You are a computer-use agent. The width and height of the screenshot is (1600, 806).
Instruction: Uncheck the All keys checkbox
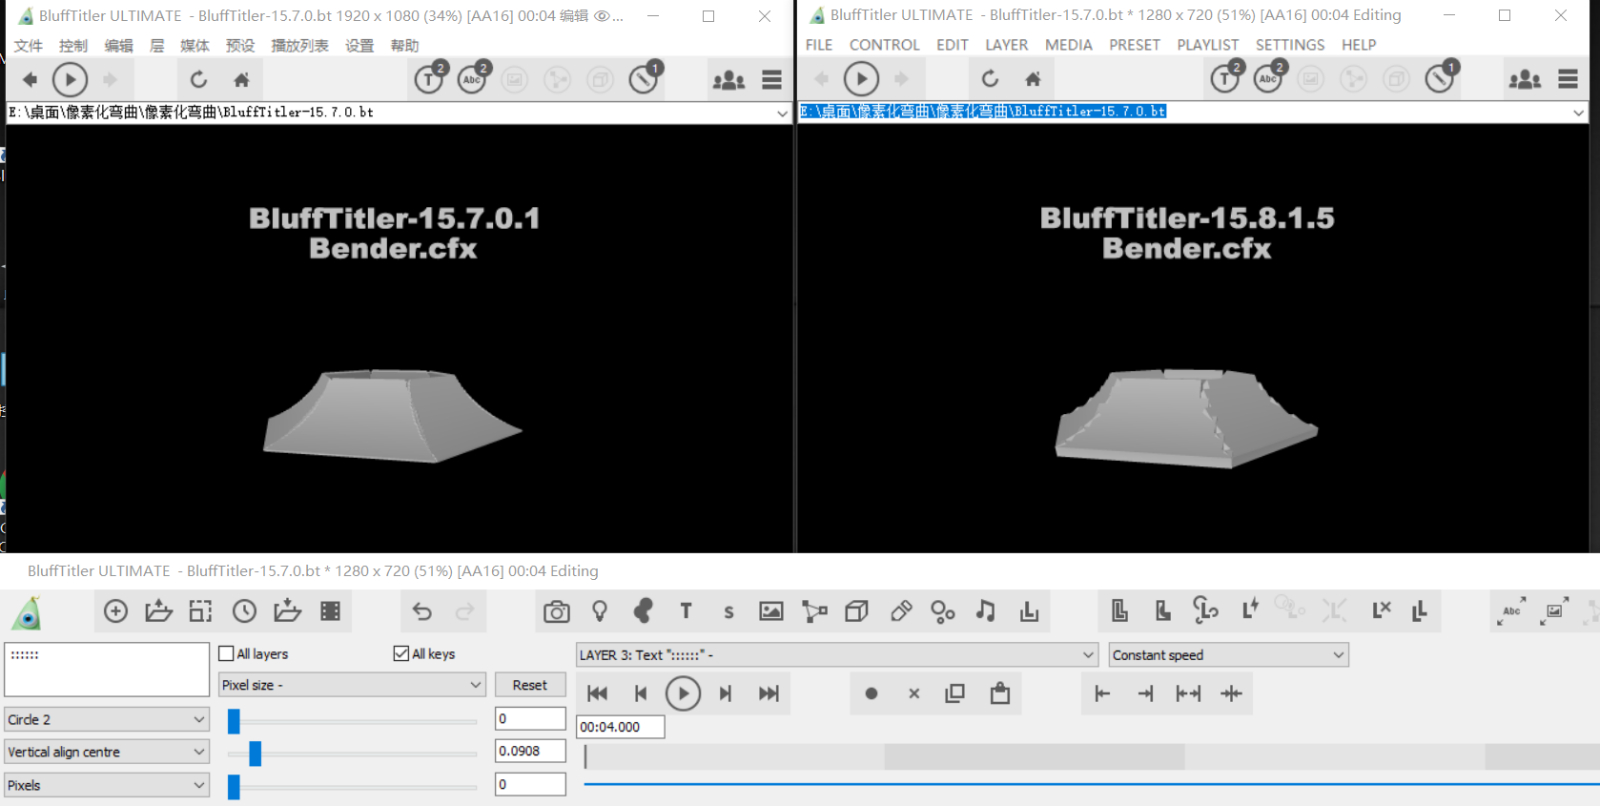401,654
